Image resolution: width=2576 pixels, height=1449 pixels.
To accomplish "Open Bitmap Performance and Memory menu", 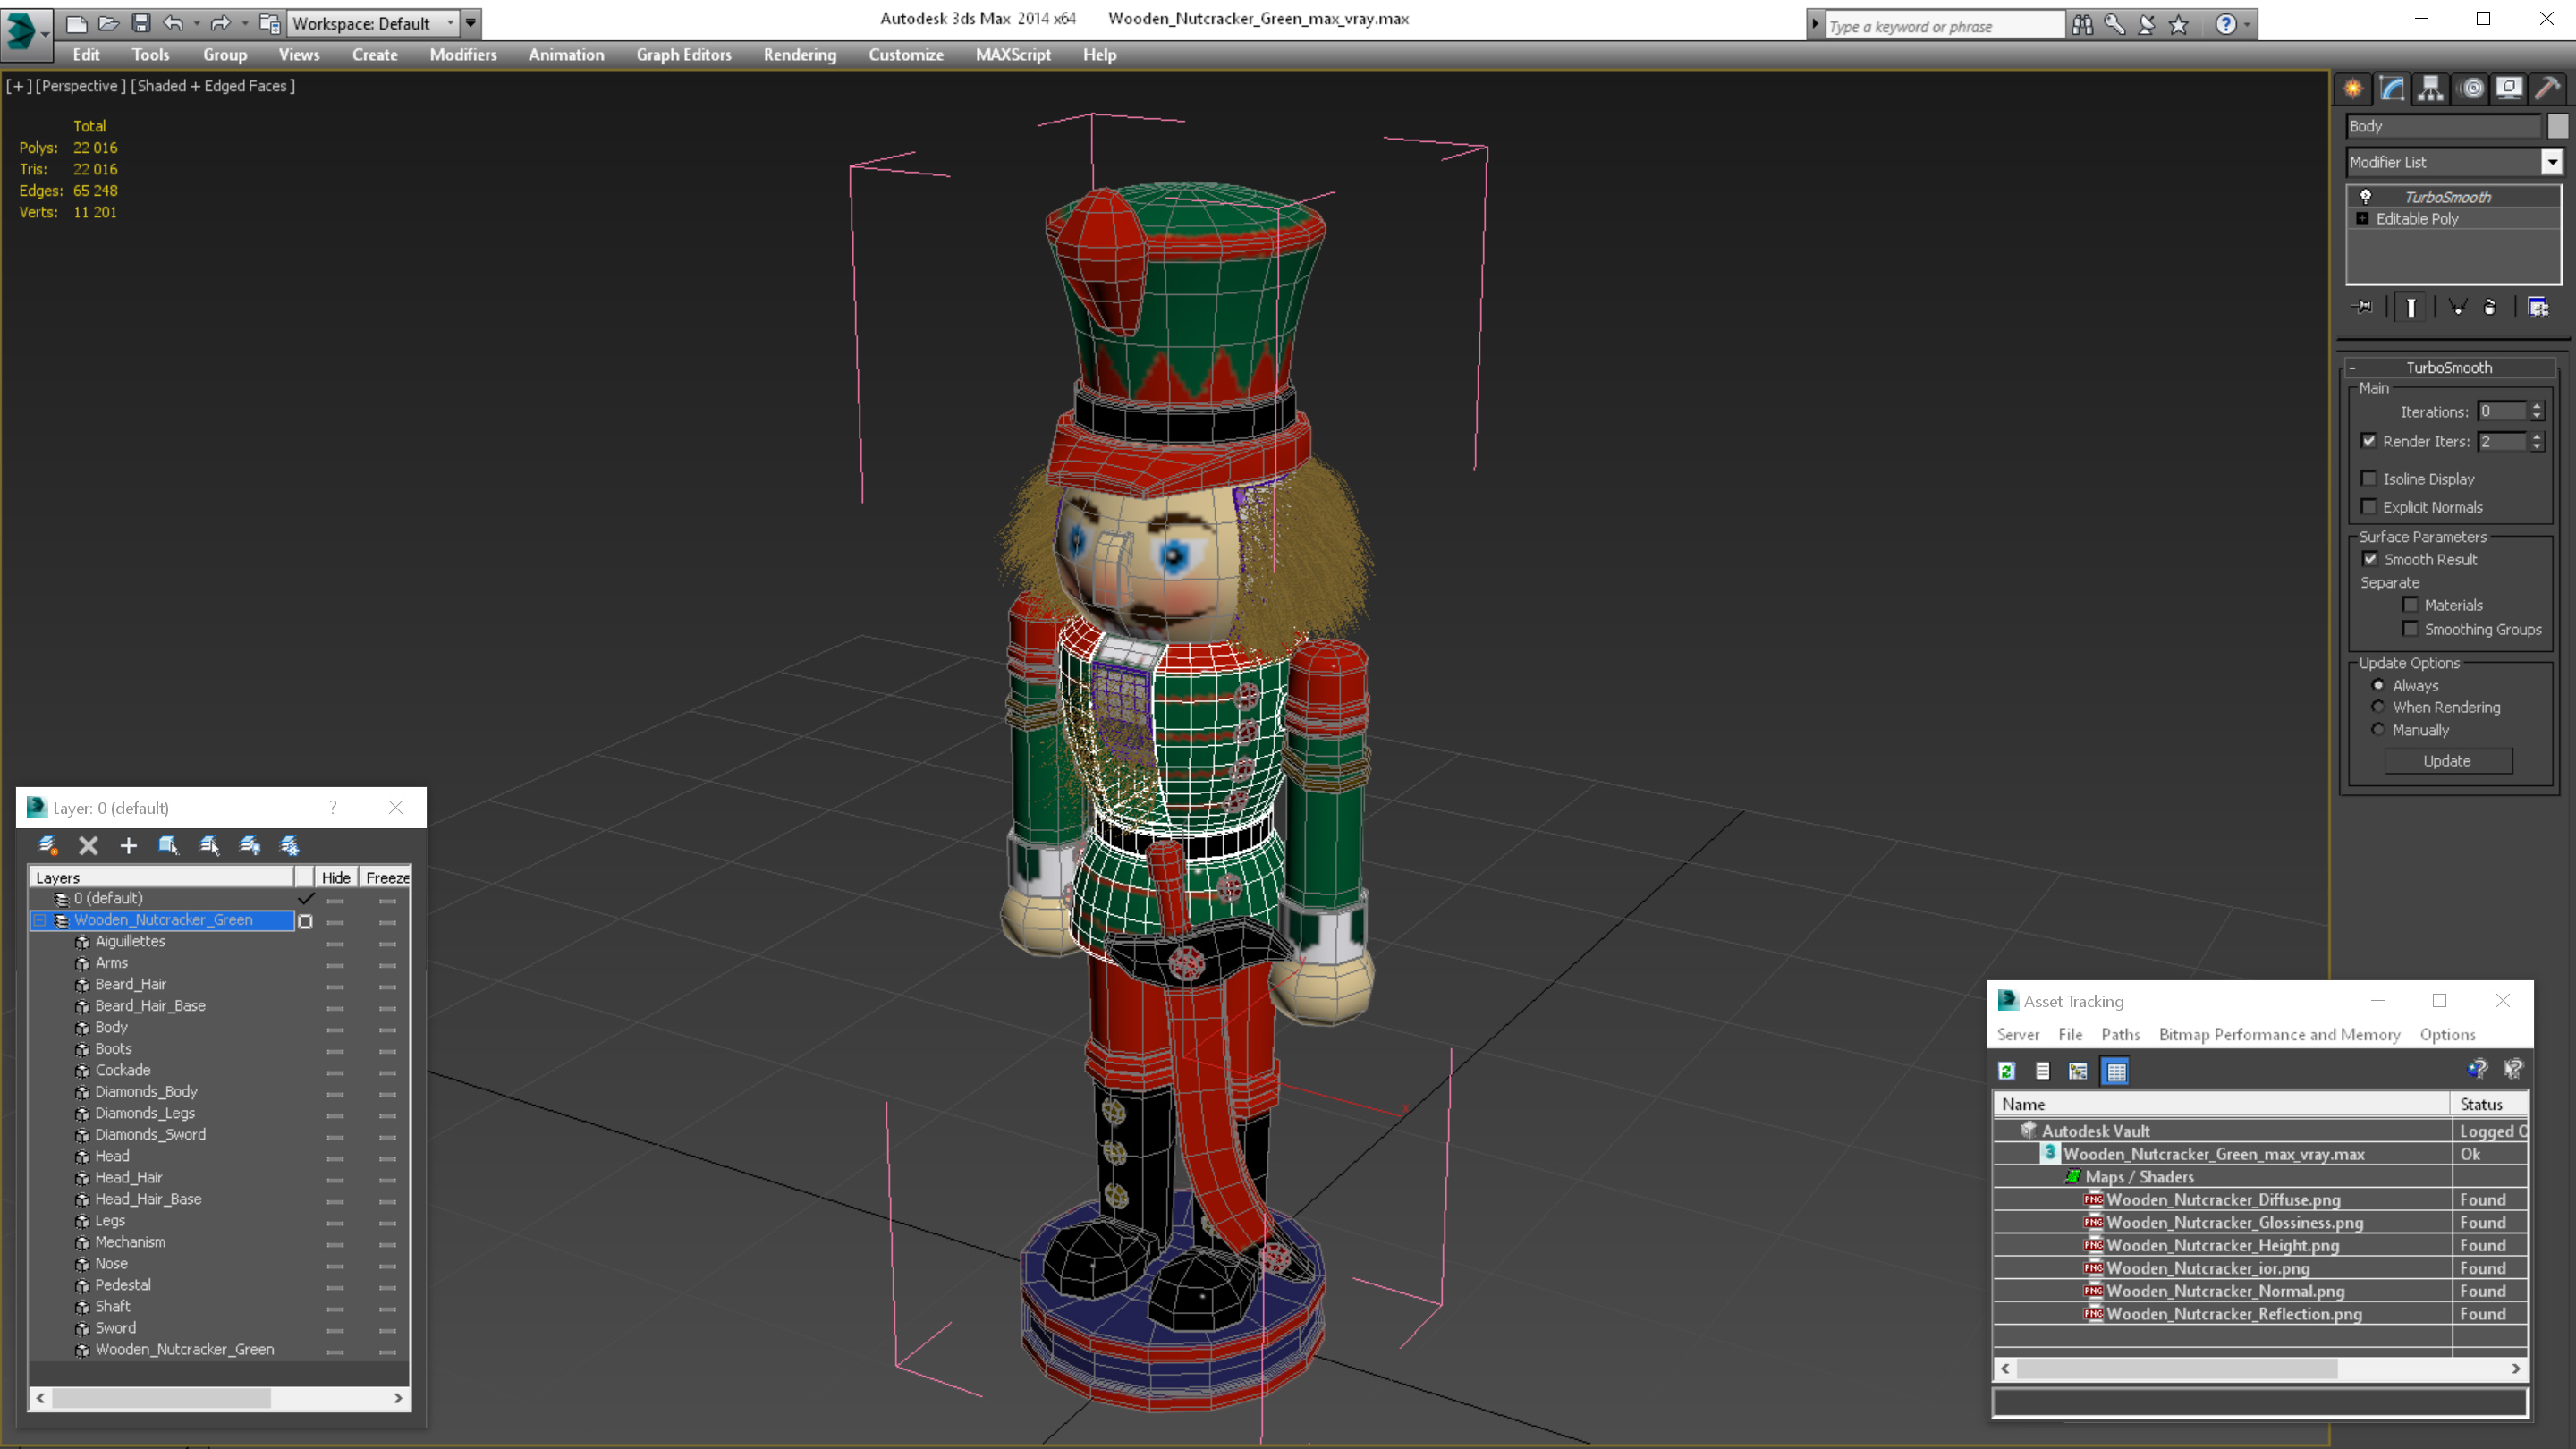I will click(2279, 1034).
